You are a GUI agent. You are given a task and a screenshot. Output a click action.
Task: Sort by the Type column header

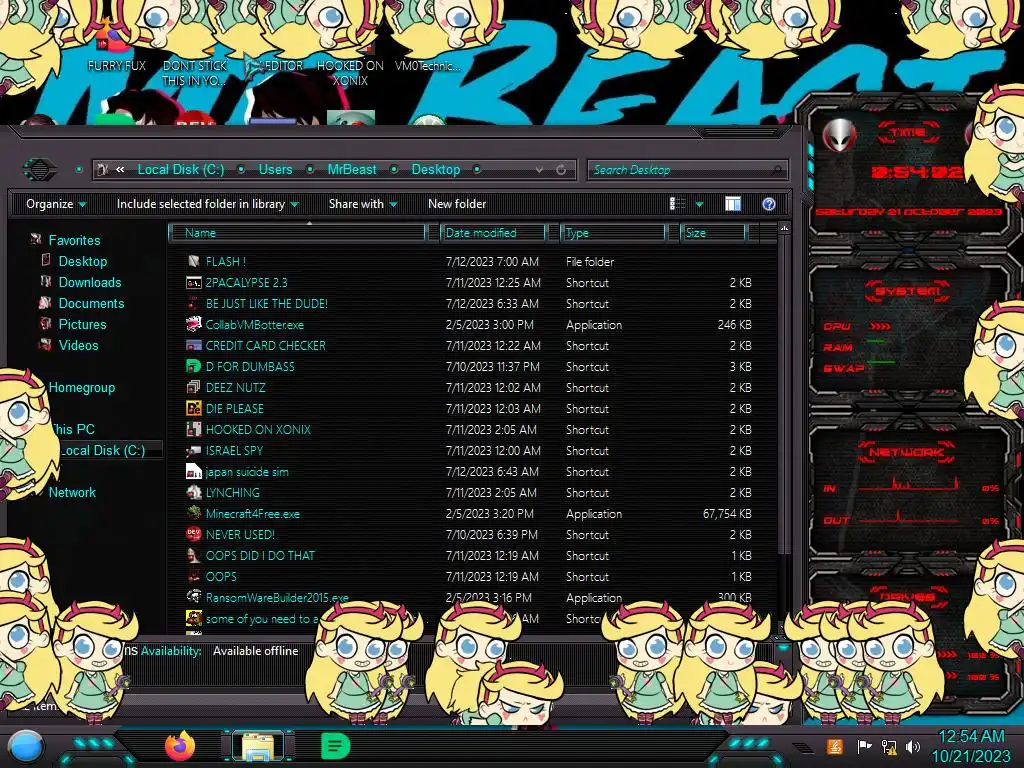pyautogui.click(x=613, y=232)
